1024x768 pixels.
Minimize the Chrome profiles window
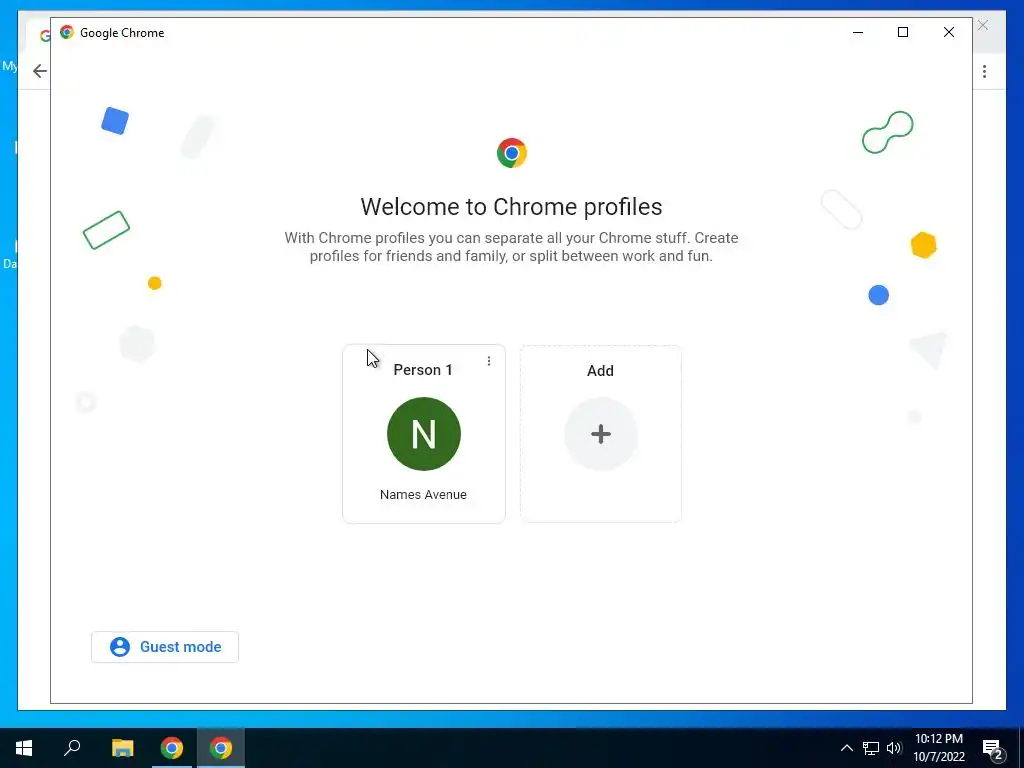[858, 32]
